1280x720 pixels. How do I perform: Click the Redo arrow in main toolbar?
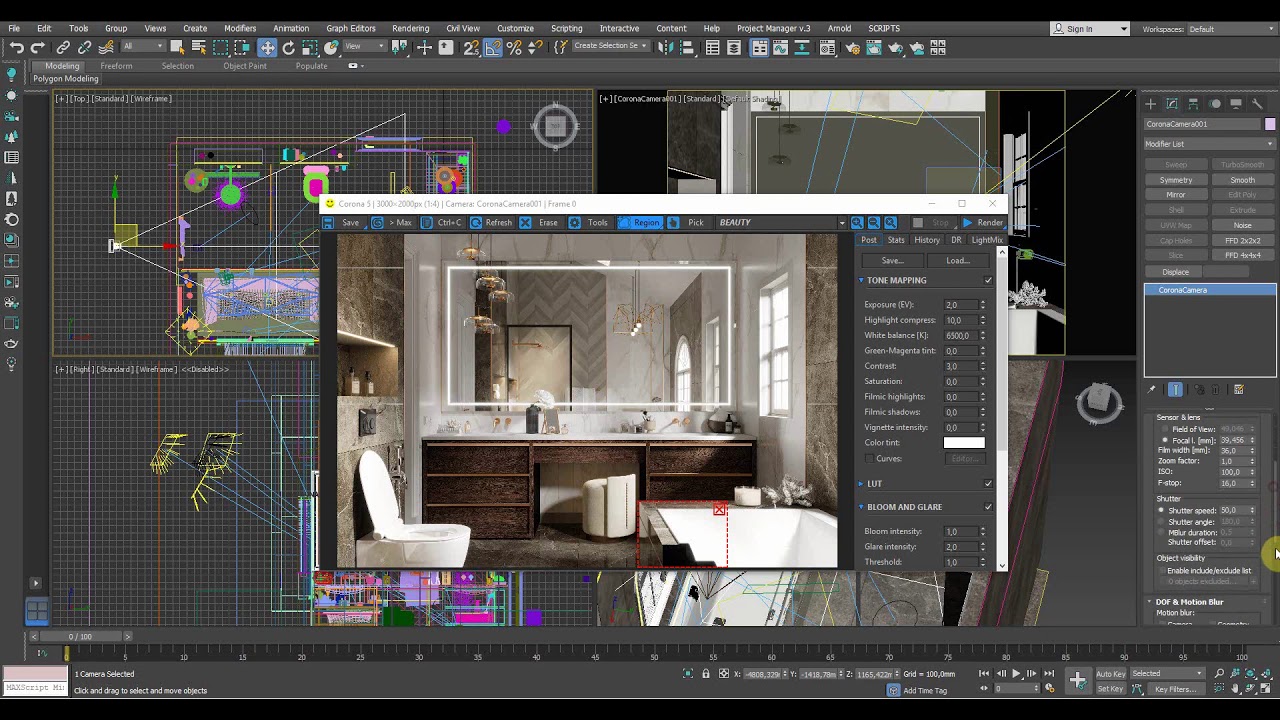pyautogui.click(x=38, y=48)
